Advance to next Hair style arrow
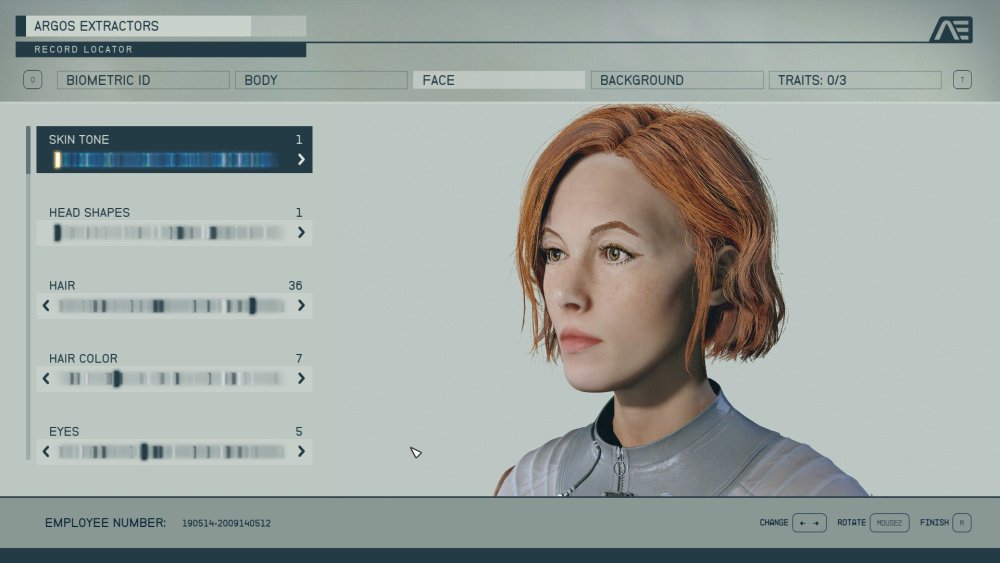1000x563 pixels. click(301, 306)
